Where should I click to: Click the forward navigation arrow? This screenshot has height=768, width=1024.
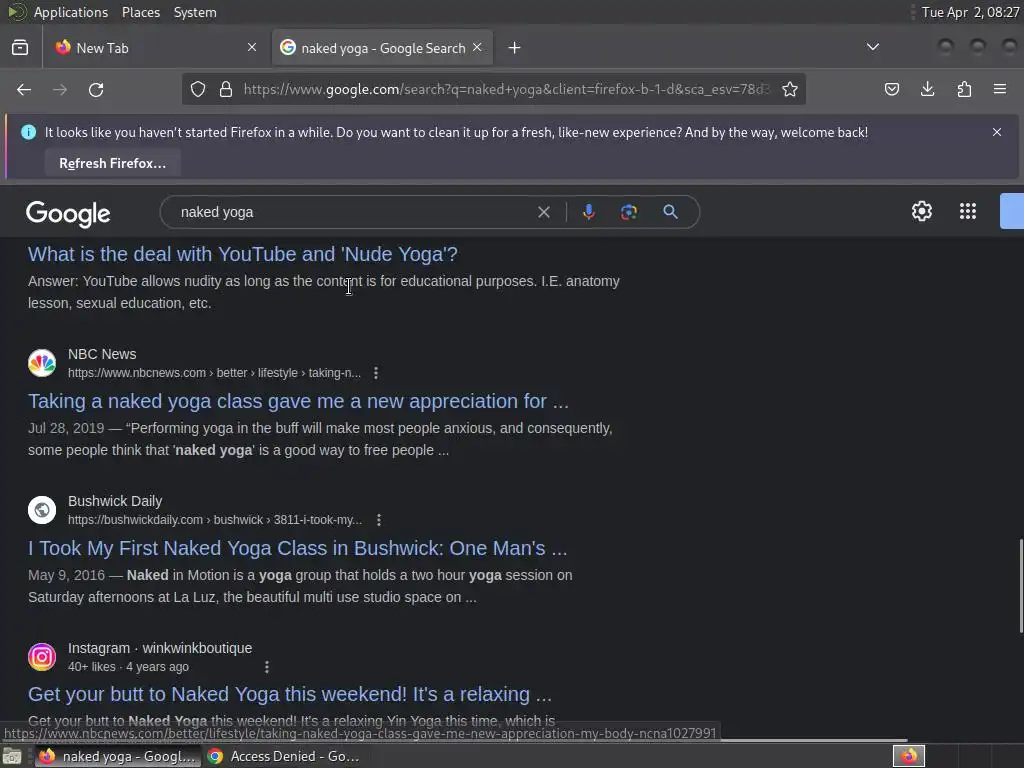pos(60,89)
